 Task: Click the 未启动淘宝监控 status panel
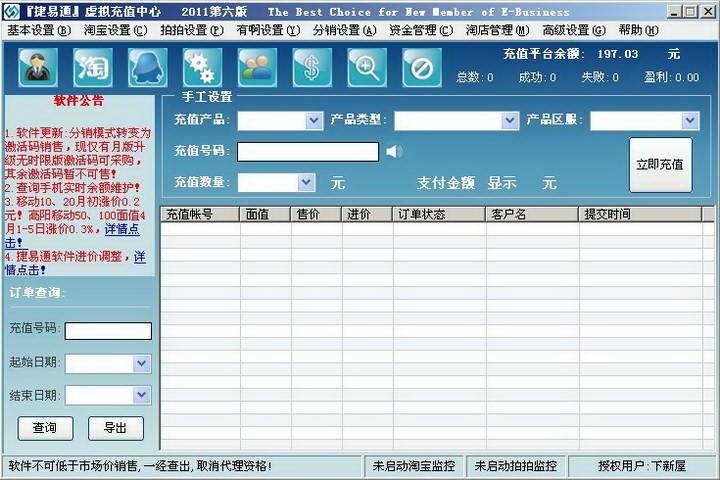point(414,466)
